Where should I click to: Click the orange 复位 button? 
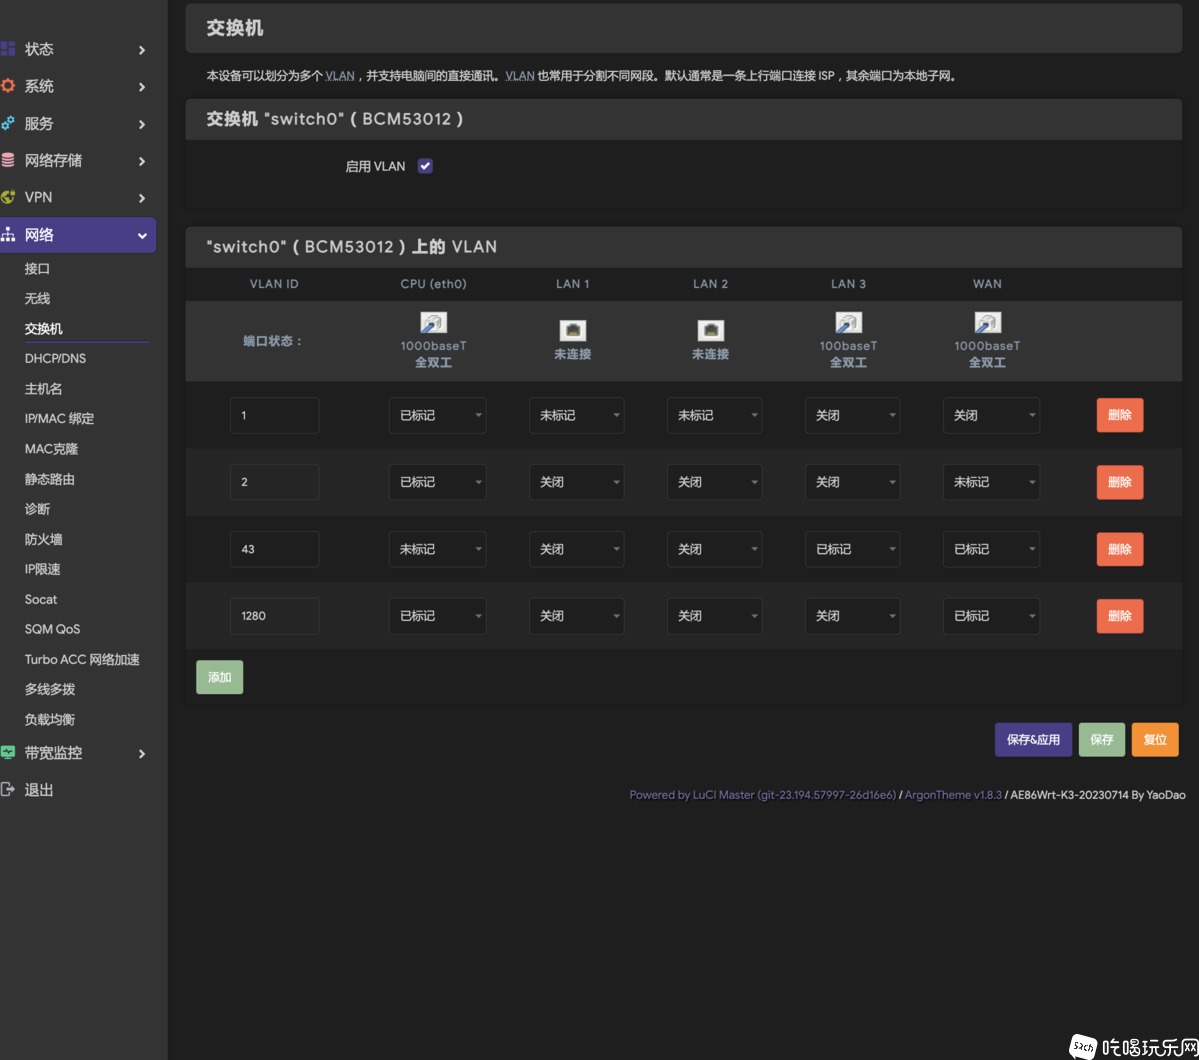click(x=1155, y=740)
